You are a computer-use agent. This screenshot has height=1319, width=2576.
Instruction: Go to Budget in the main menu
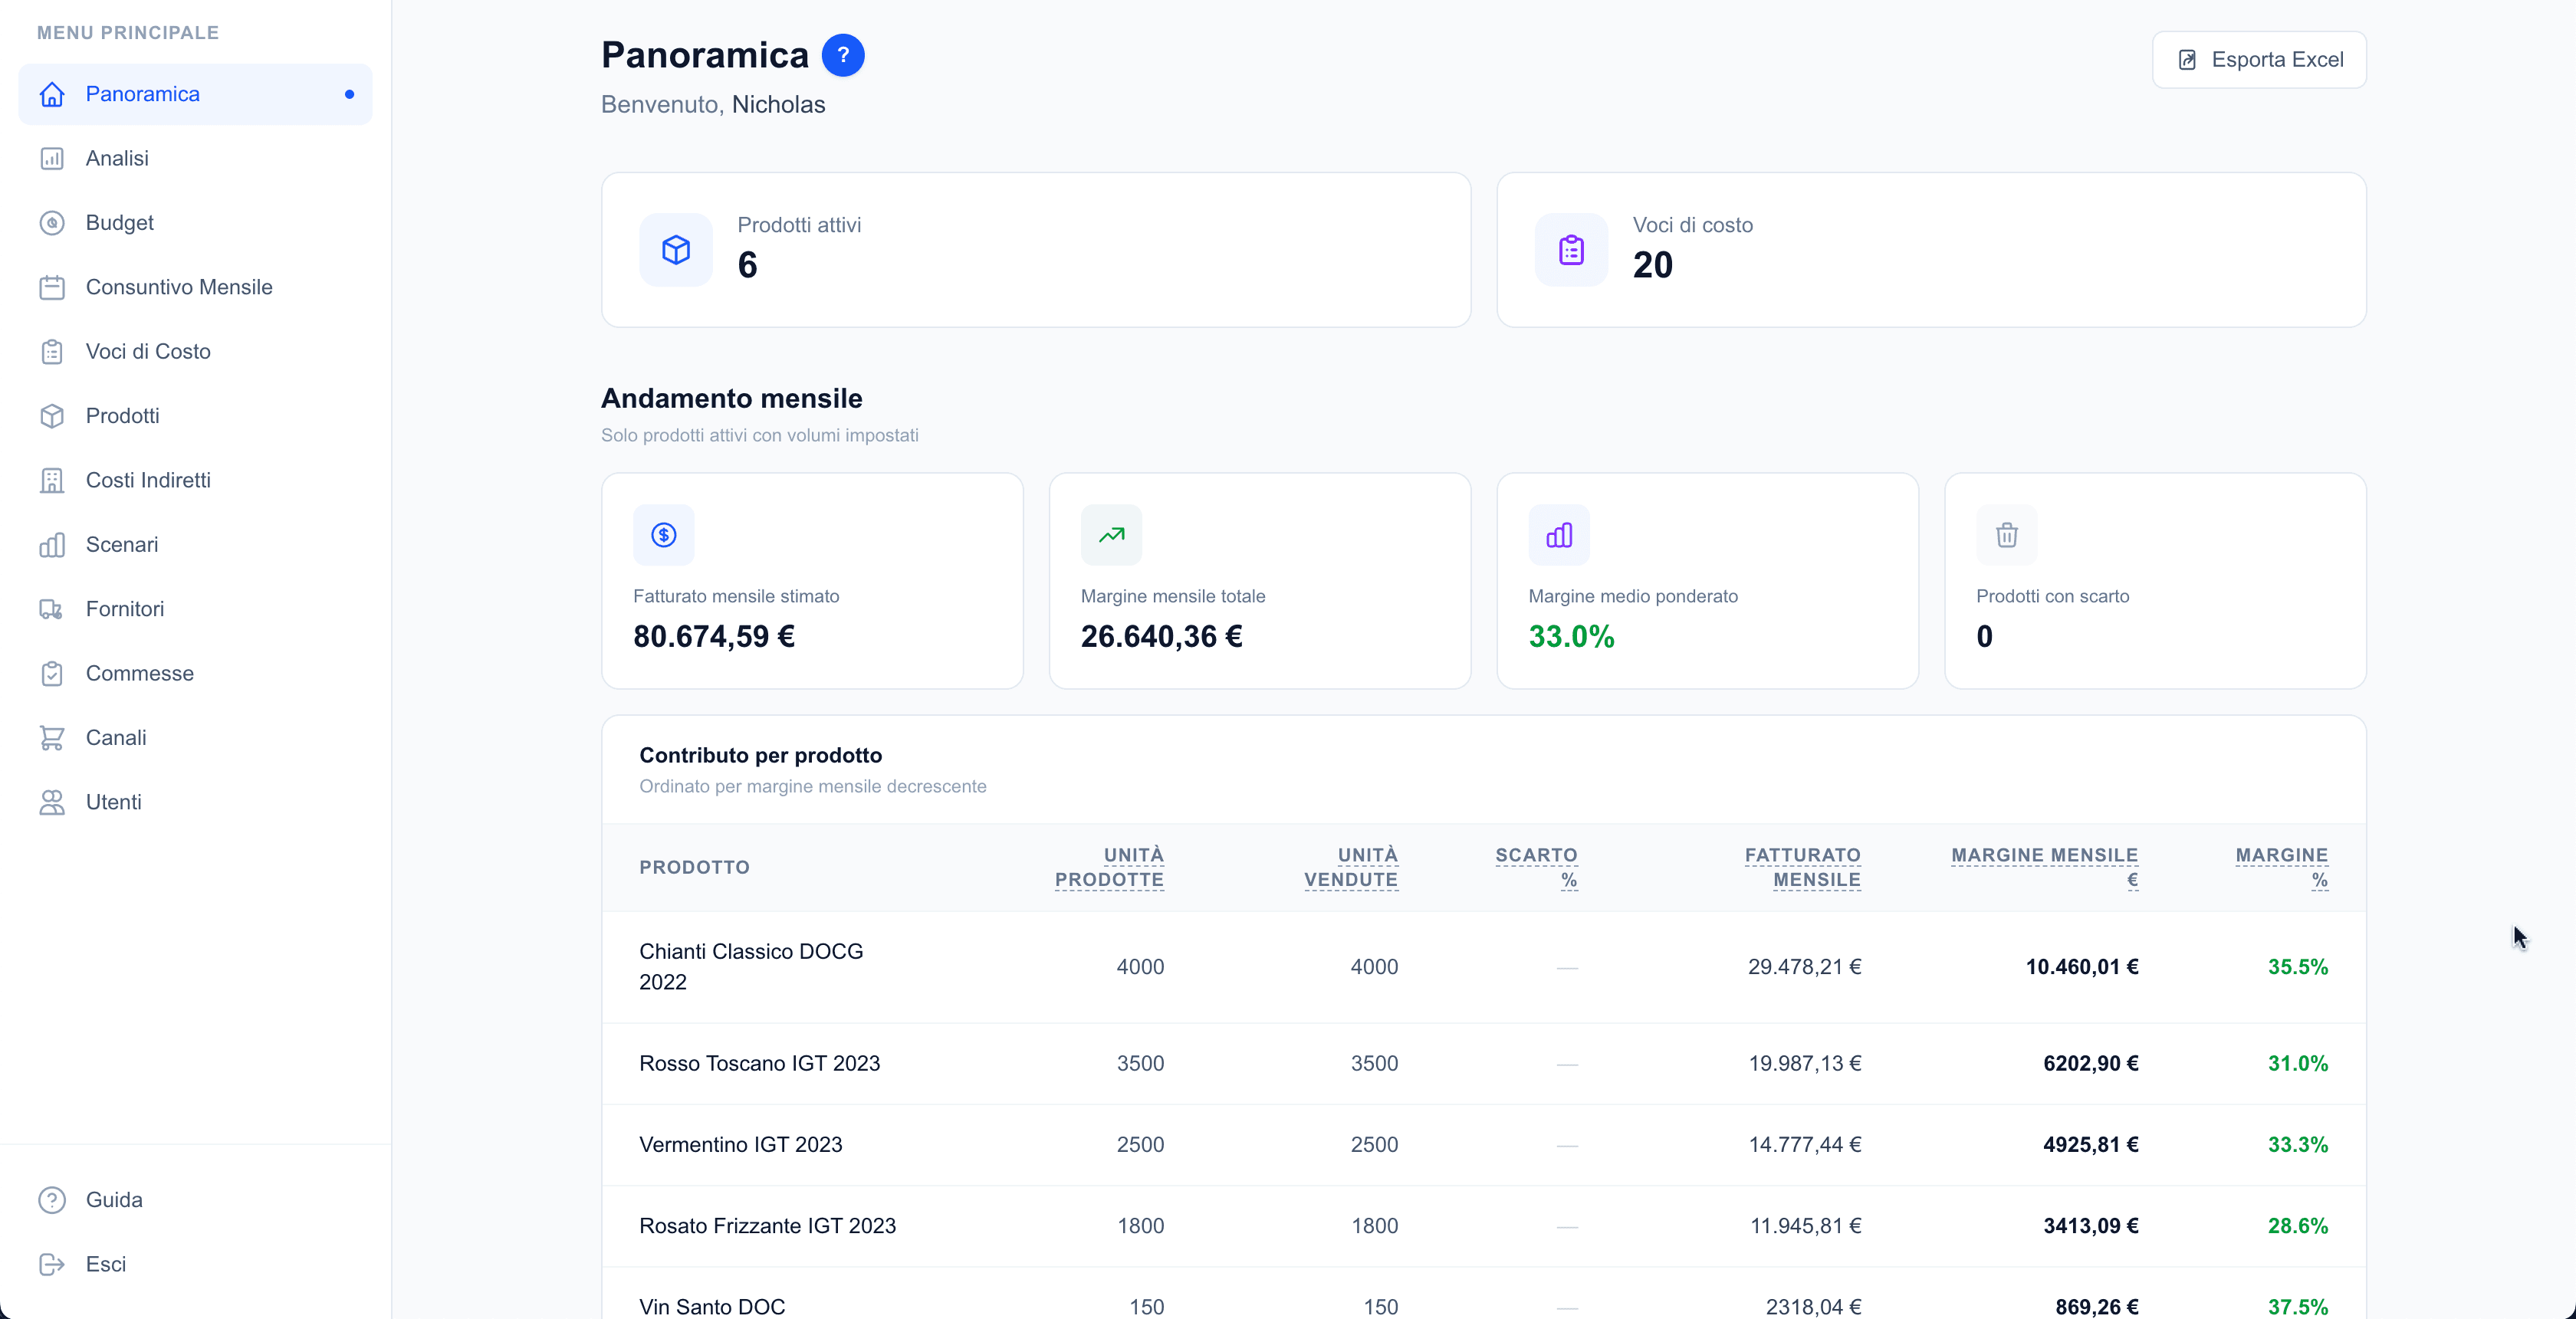[x=195, y=223]
